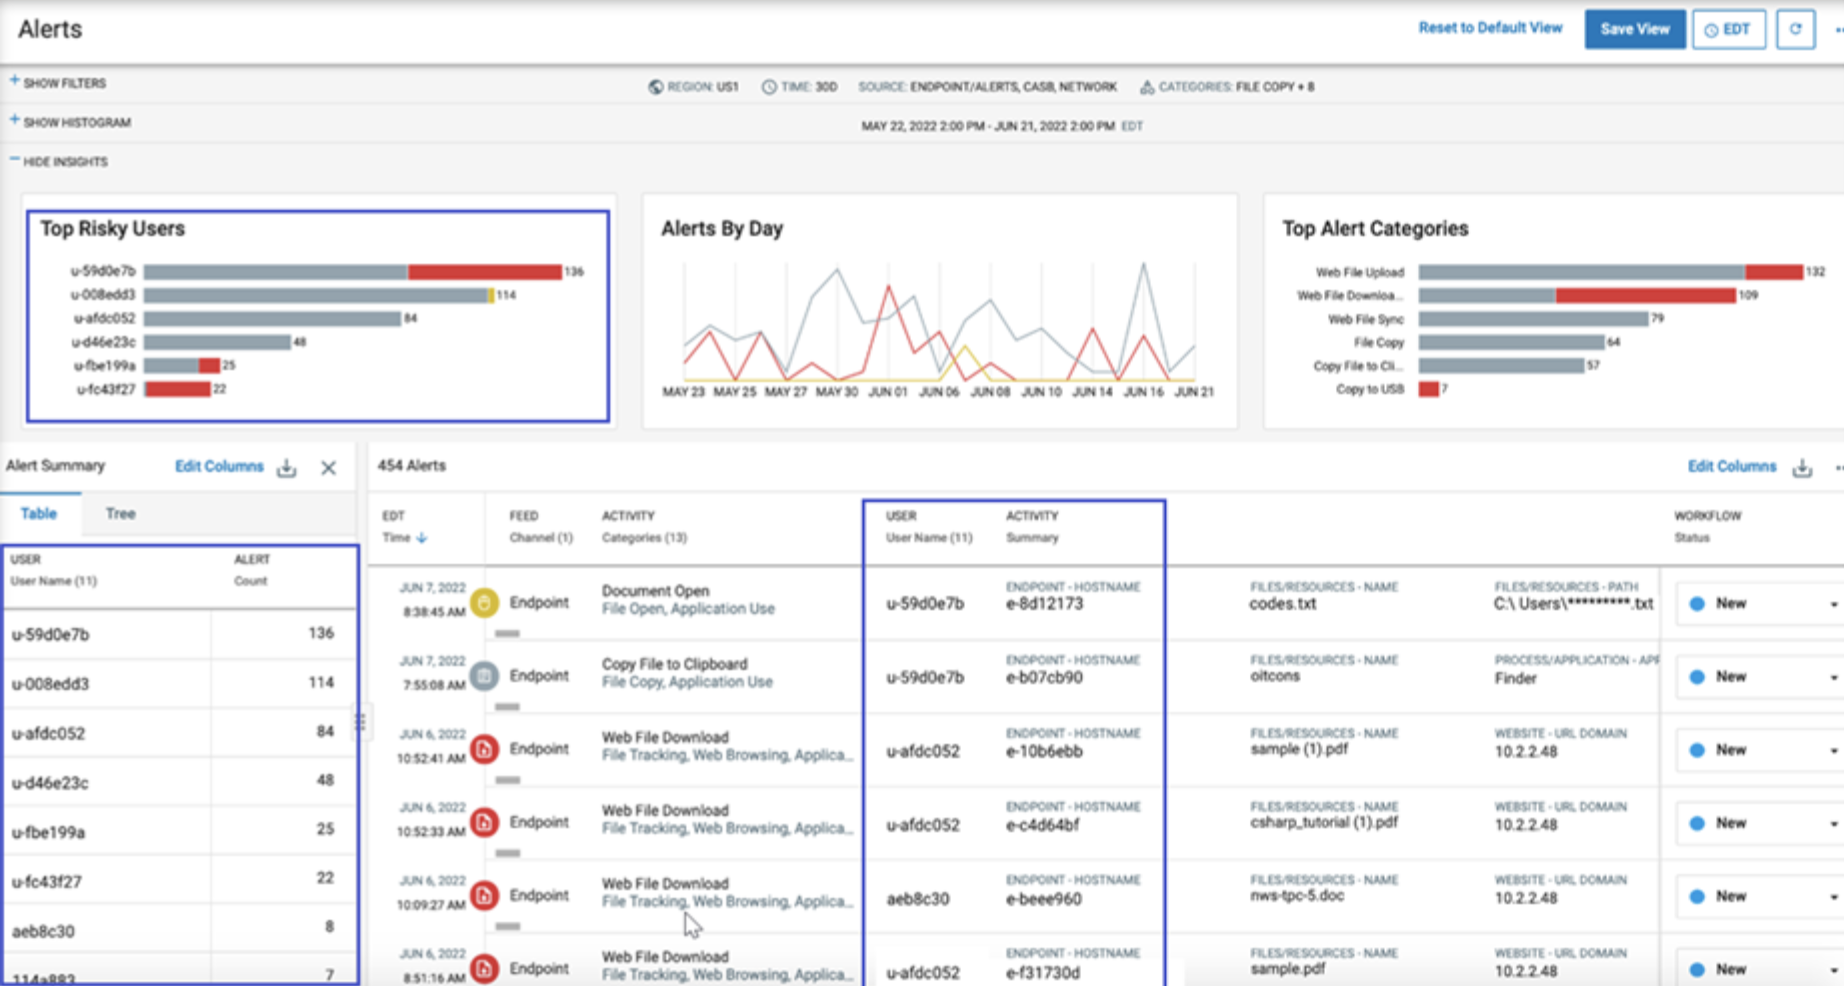
Task: Click the u-afdc052 bar in Top Risky Users
Action: [x=272, y=318]
